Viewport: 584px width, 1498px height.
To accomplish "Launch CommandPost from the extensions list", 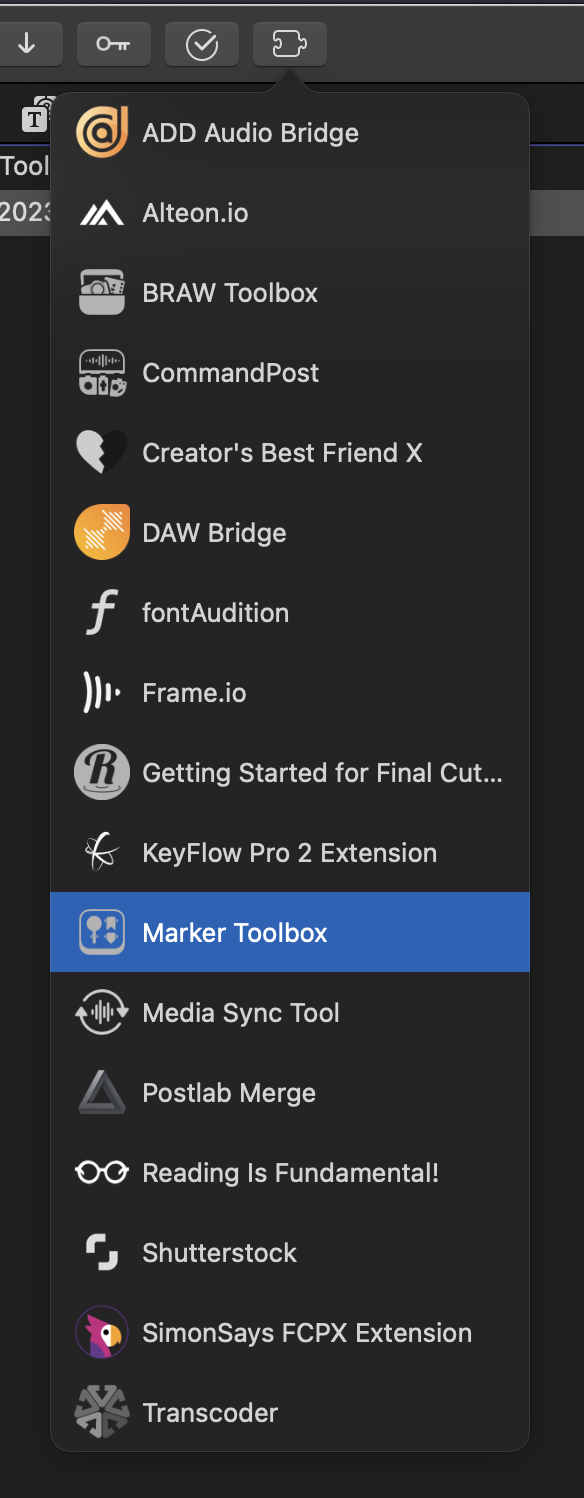I will [290, 373].
